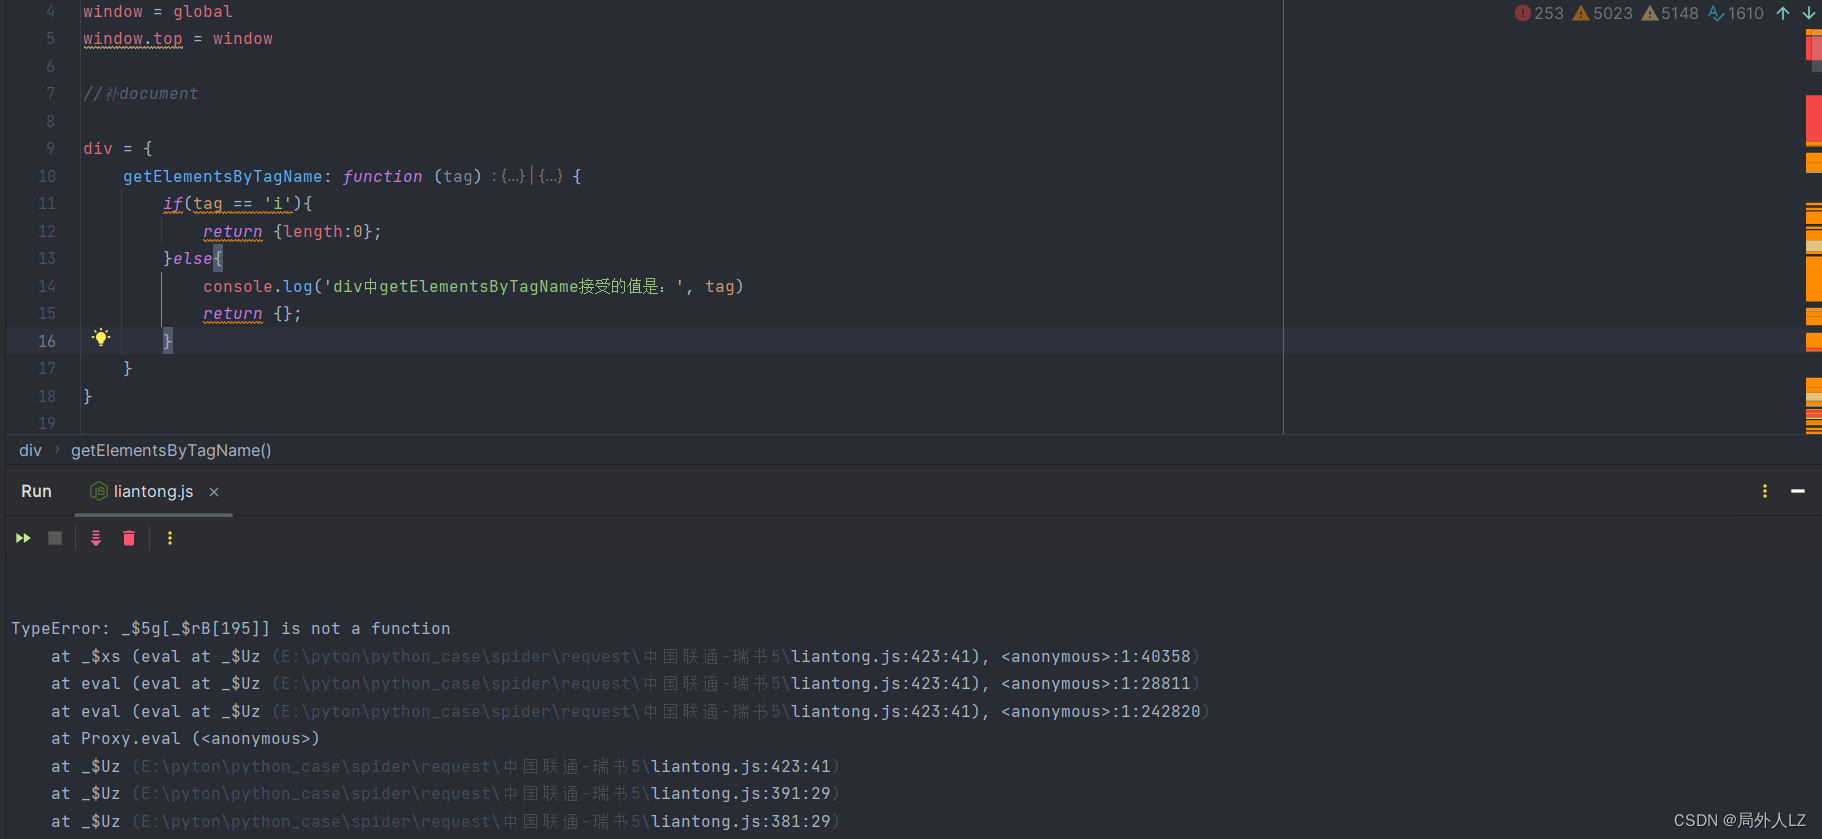
Task: Click the div breadcrumb
Action: click(30, 451)
